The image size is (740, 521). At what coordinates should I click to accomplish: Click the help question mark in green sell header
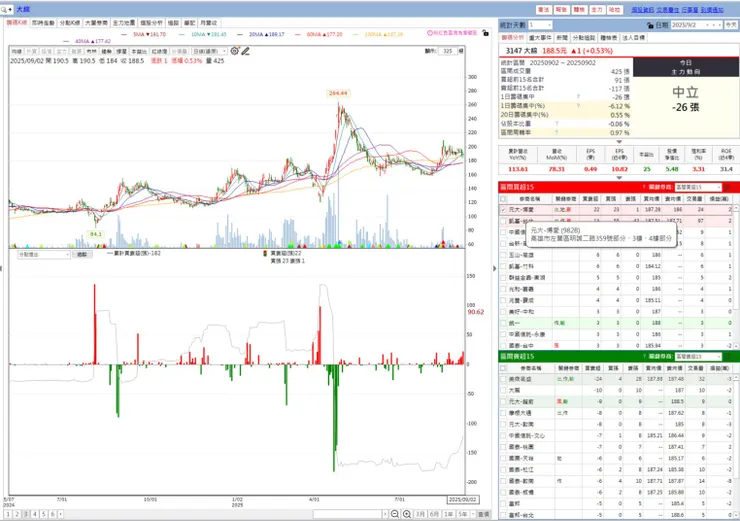click(644, 357)
